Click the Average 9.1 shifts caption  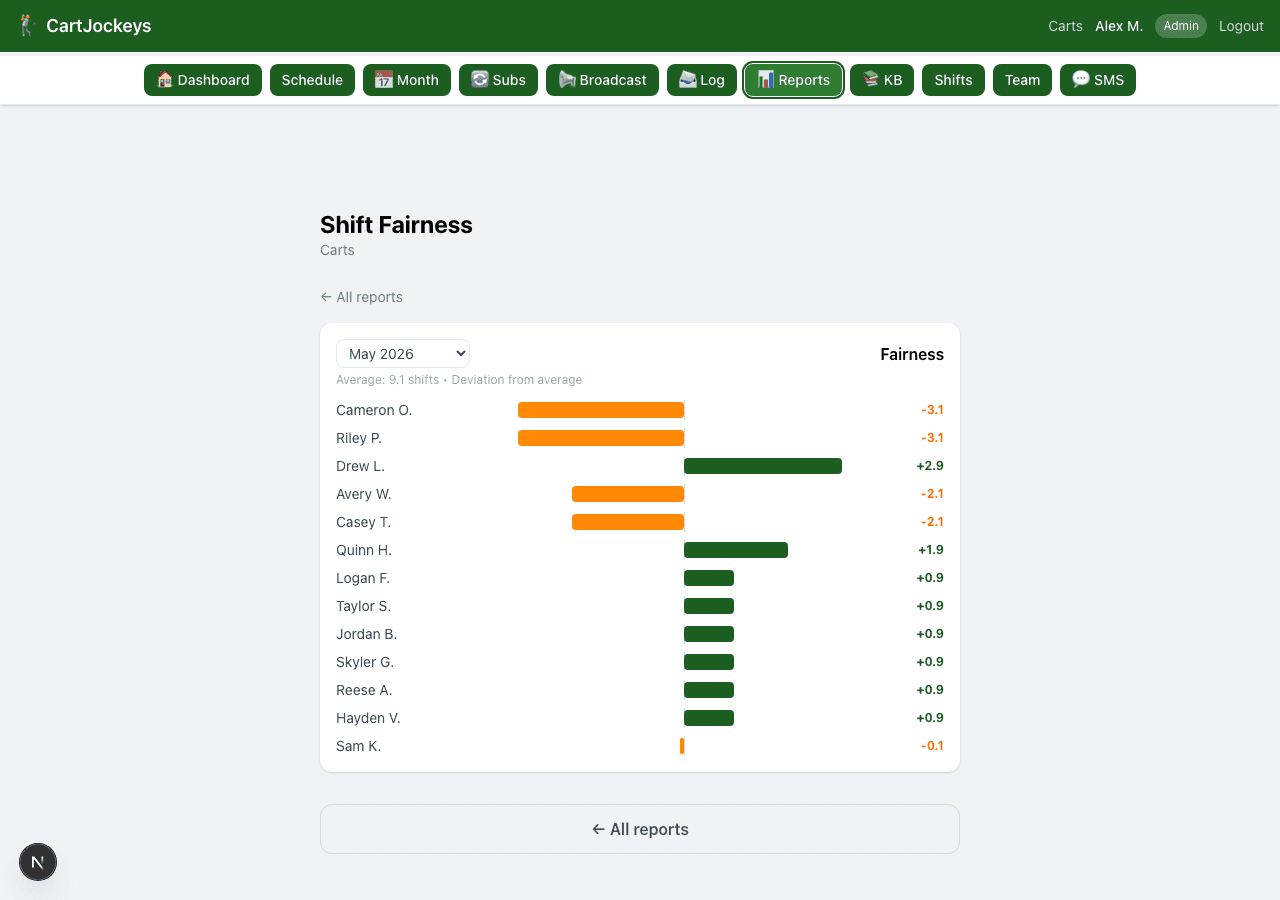coord(459,380)
